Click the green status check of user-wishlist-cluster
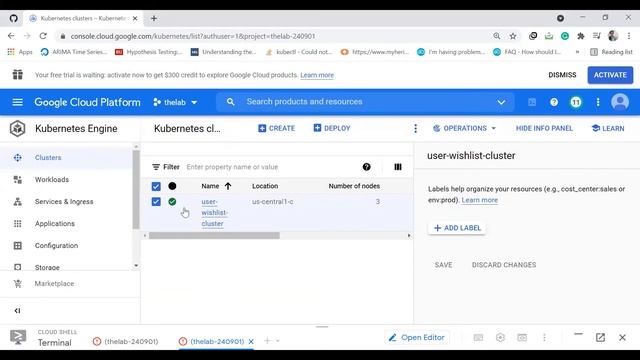The image size is (640, 360). [172, 202]
